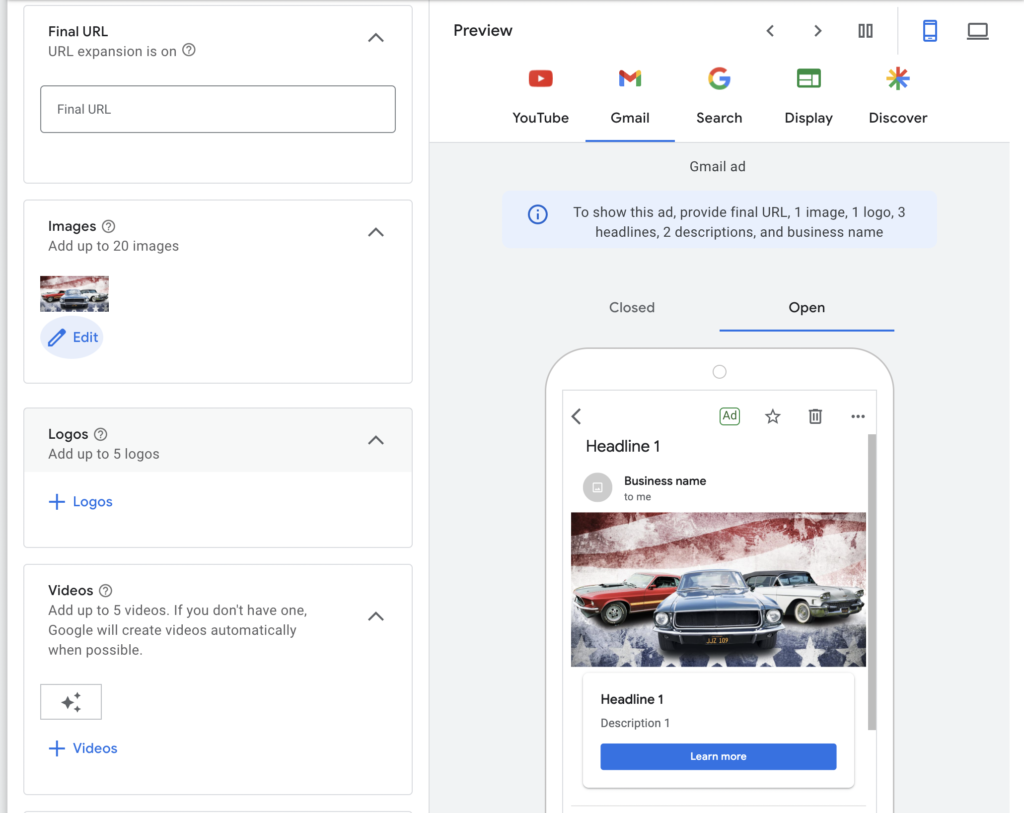This screenshot has height=813, width=1024.
Task: Select the YouTube preview tab
Action: pyautogui.click(x=541, y=96)
